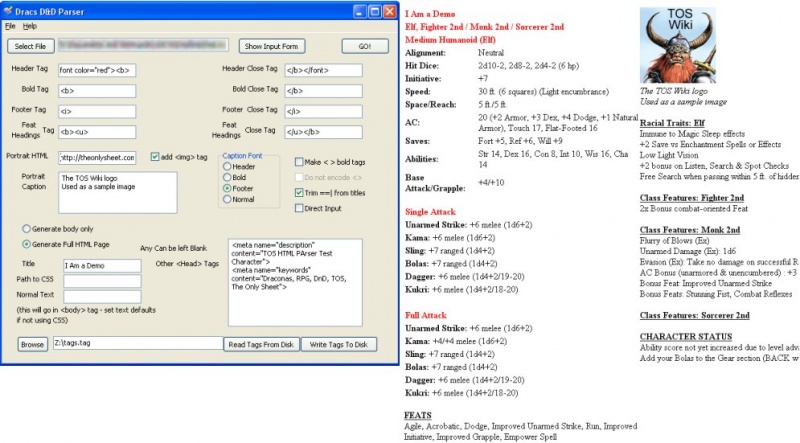Click 'Elf, Fighter 2nd / Monk 2nd' class line
800x443 pixels.
(x=485, y=27)
